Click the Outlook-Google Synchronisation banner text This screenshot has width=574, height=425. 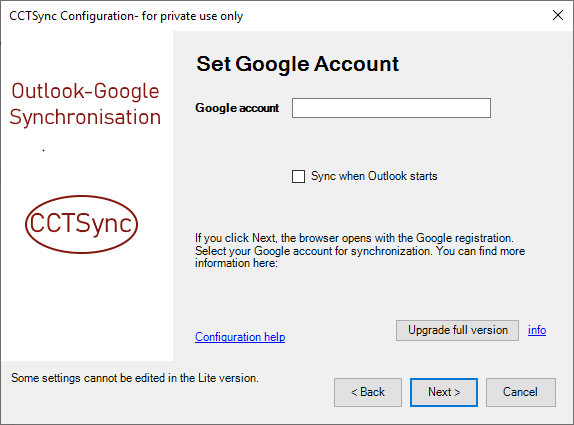click(x=85, y=104)
